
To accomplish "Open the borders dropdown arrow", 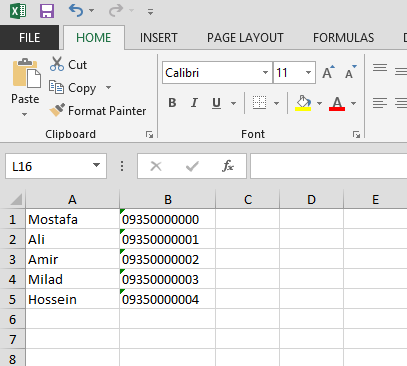I will point(276,103).
